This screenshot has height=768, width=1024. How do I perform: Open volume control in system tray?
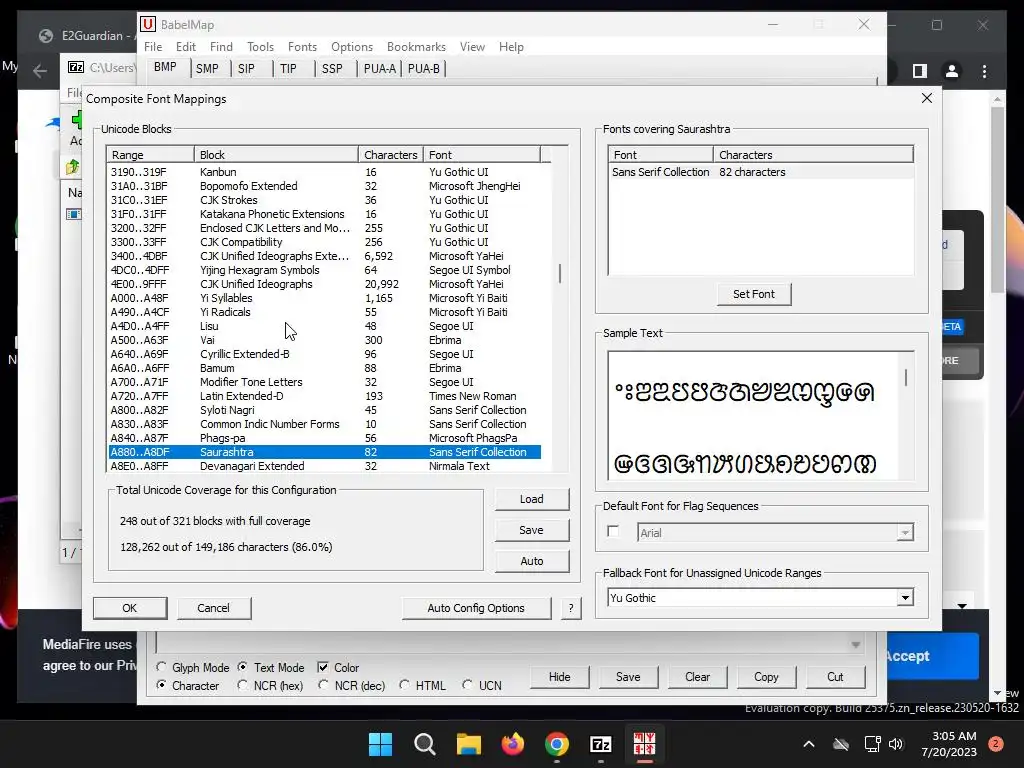tap(896, 744)
